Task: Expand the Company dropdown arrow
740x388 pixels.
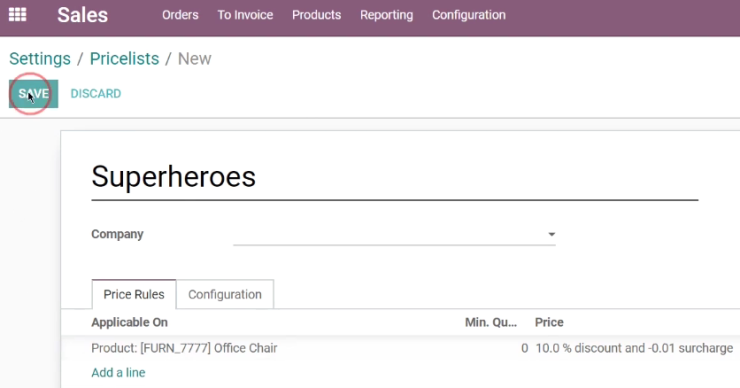Action: (x=551, y=234)
